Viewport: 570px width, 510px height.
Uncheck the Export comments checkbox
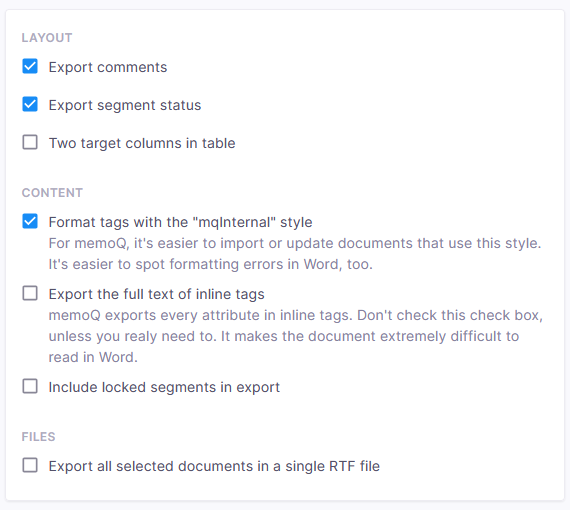pos(30,67)
